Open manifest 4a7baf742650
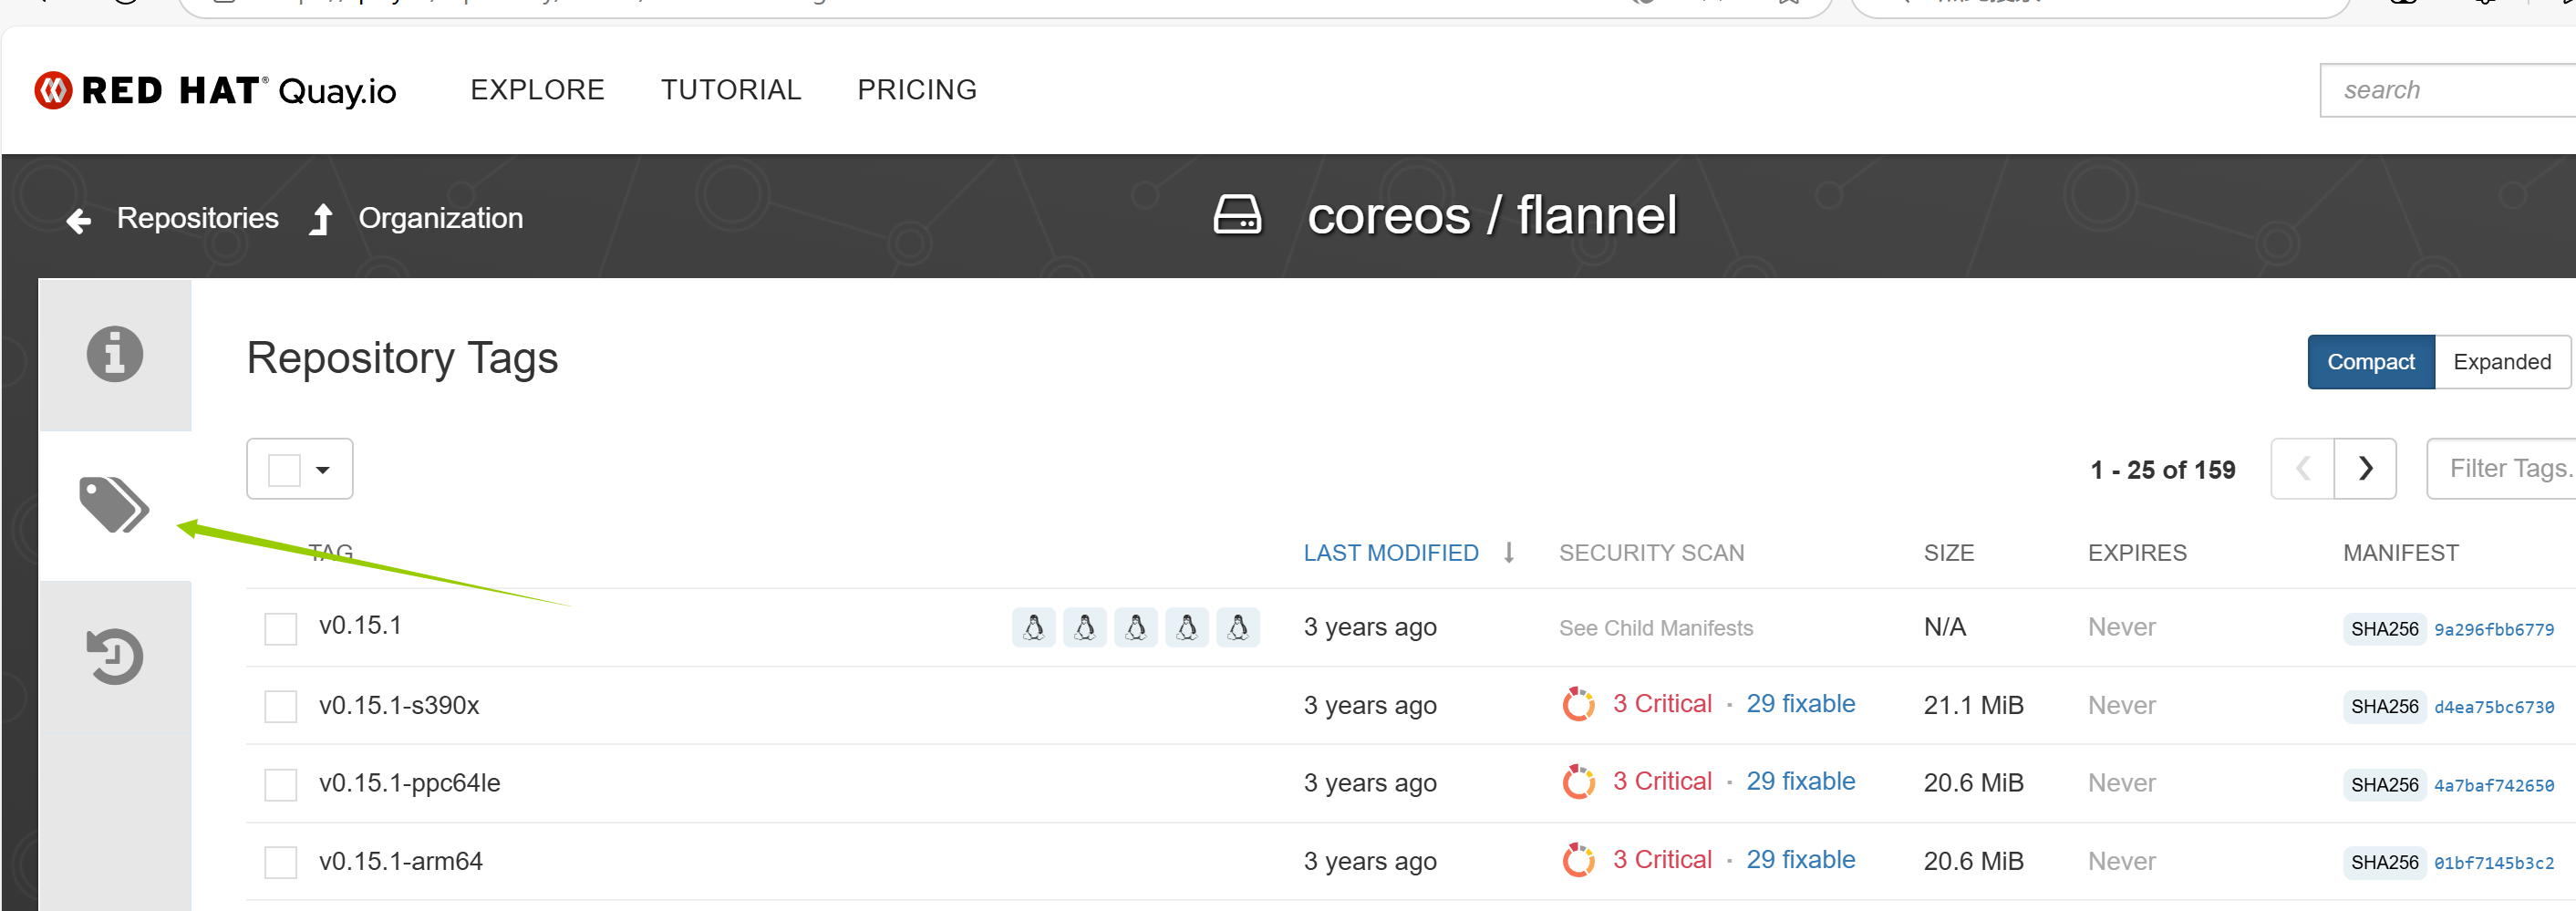This screenshot has height=911, width=2576. pos(2493,786)
